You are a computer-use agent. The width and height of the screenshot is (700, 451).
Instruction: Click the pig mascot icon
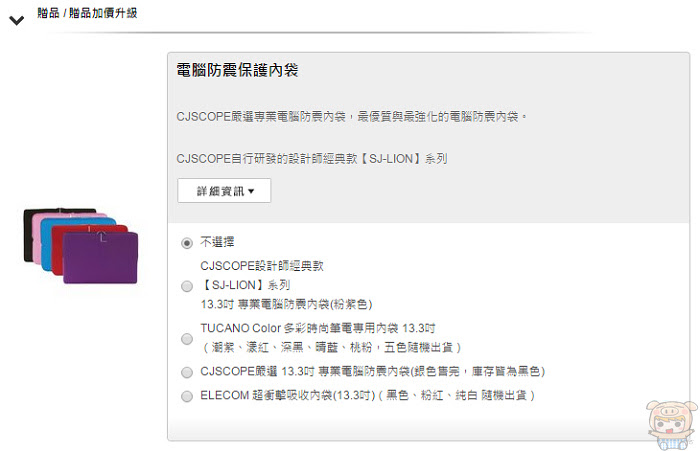click(x=671, y=424)
